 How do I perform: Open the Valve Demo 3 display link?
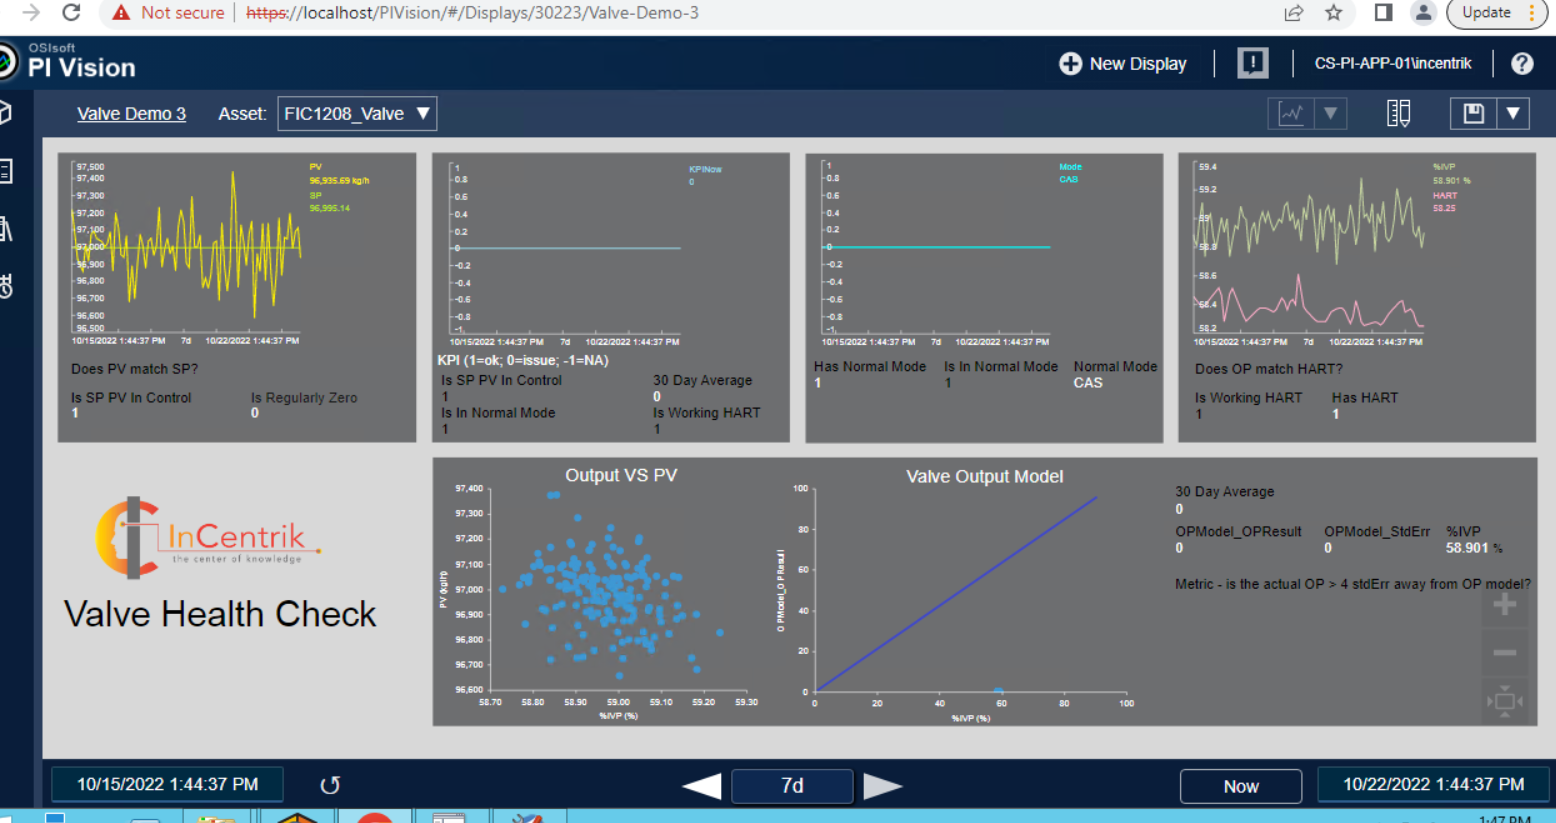pyautogui.click(x=131, y=113)
